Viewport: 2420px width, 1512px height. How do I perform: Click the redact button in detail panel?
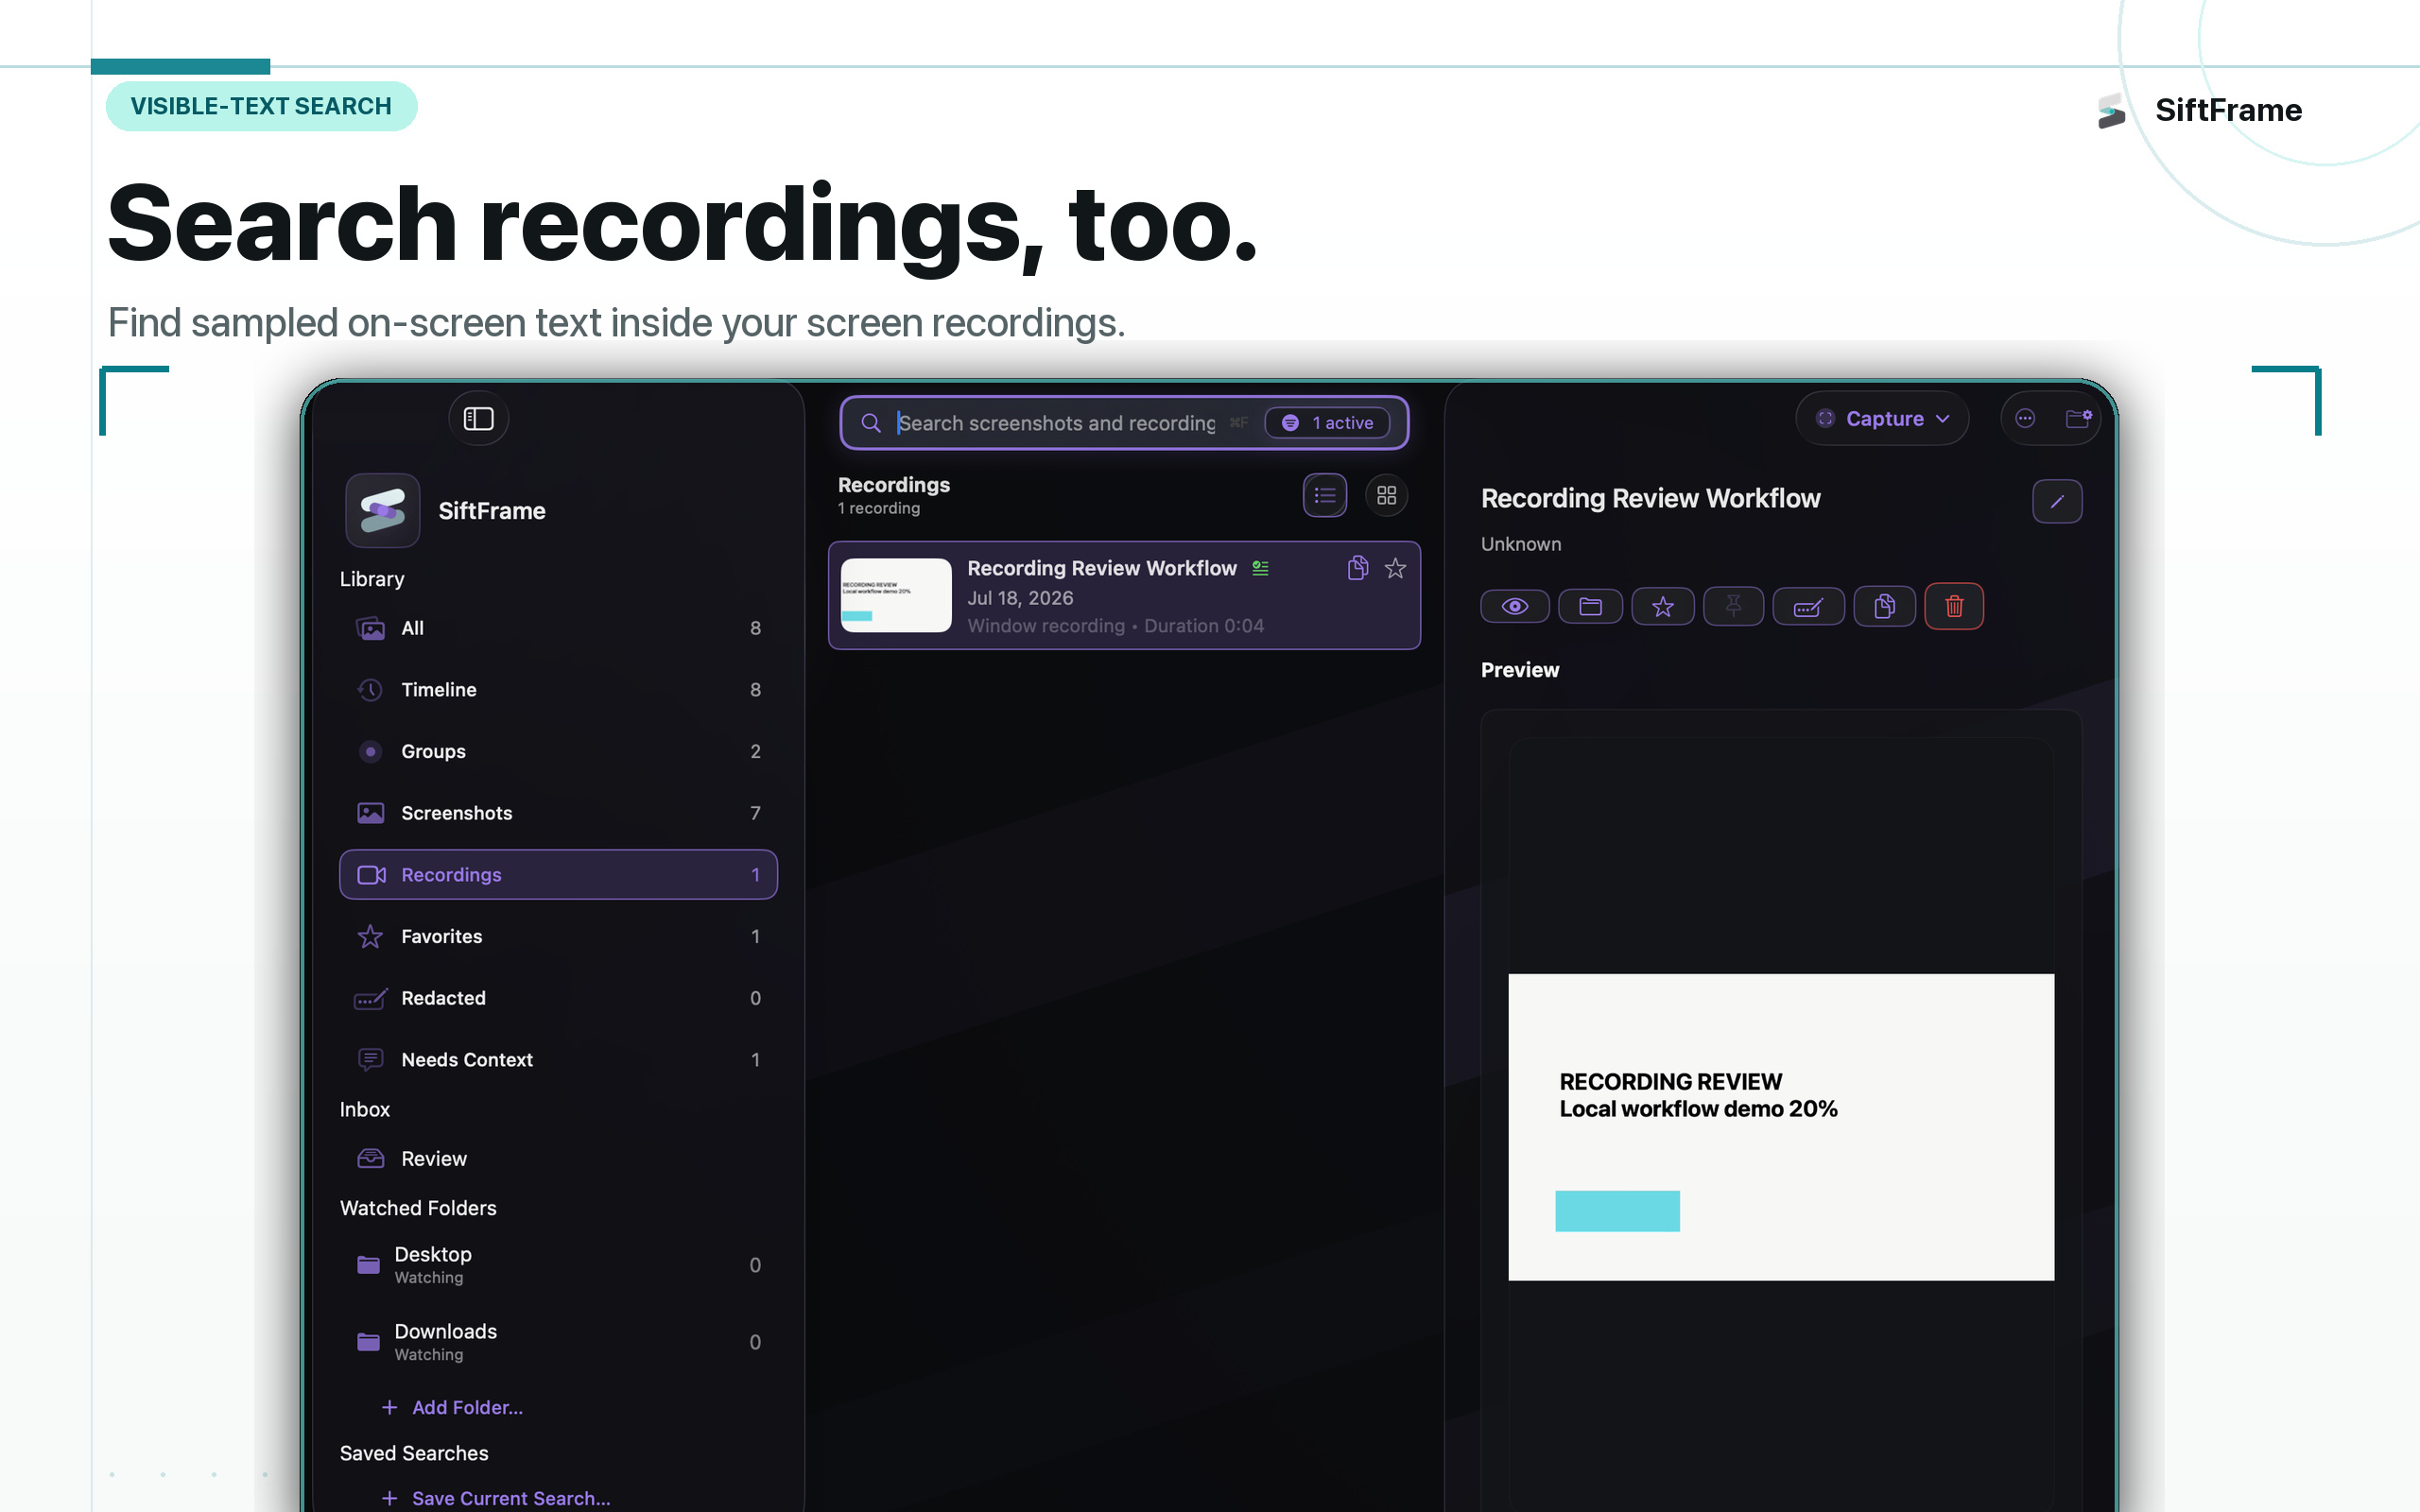click(1808, 606)
